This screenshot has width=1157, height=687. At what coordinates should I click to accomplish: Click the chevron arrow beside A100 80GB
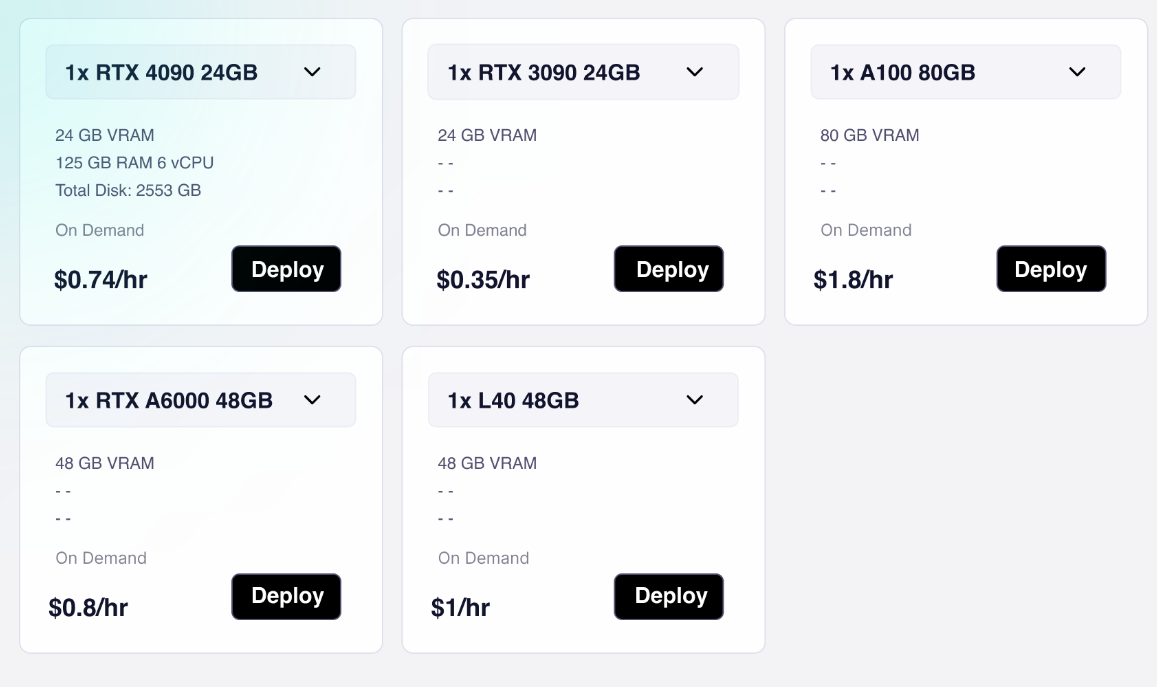[x=1077, y=72]
